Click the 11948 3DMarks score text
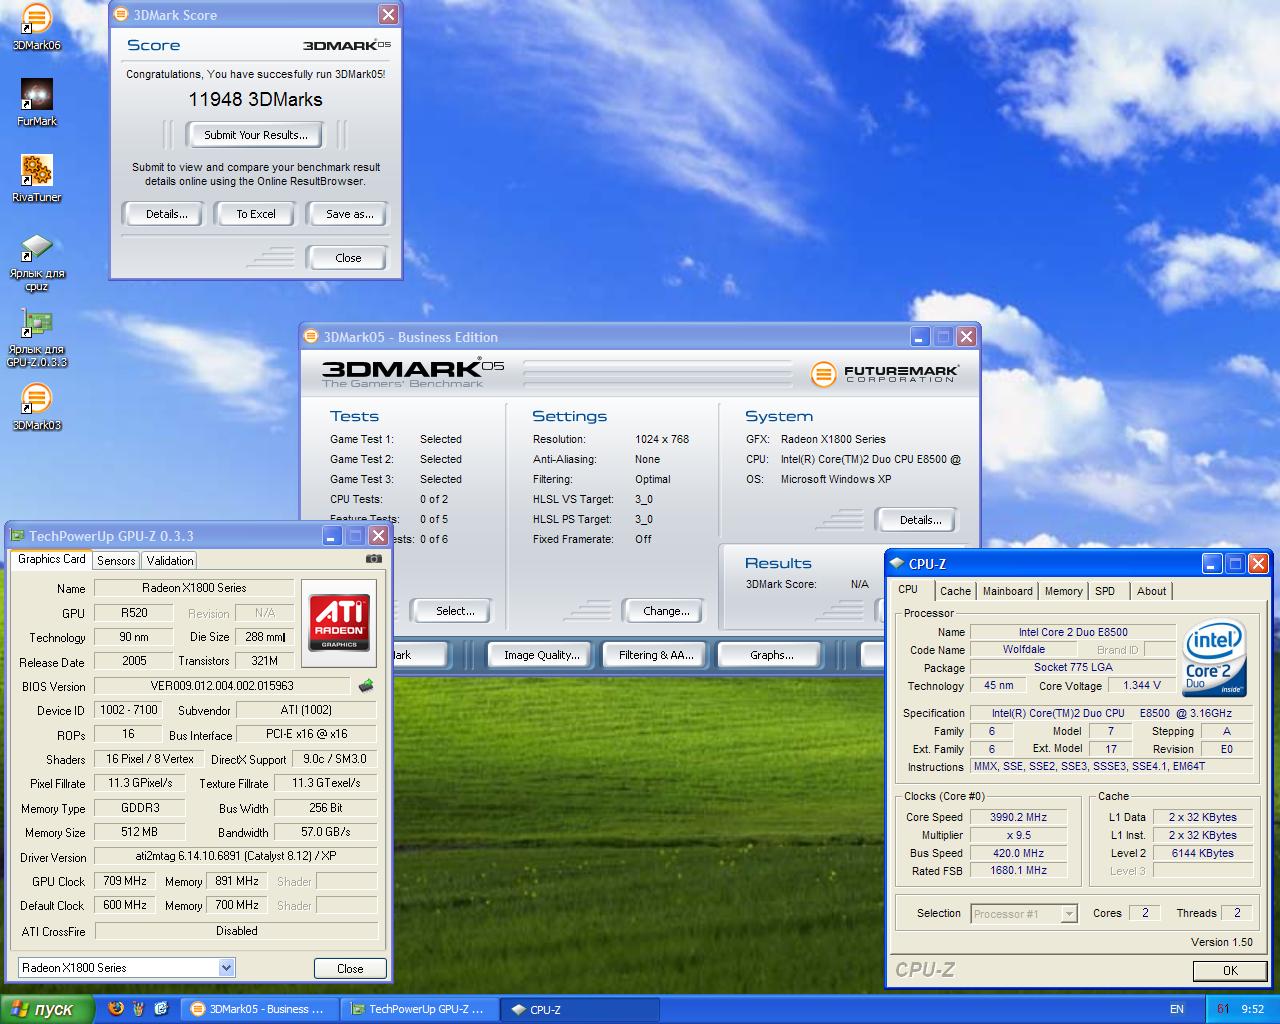The height and width of the screenshot is (1024, 1280). tap(256, 99)
